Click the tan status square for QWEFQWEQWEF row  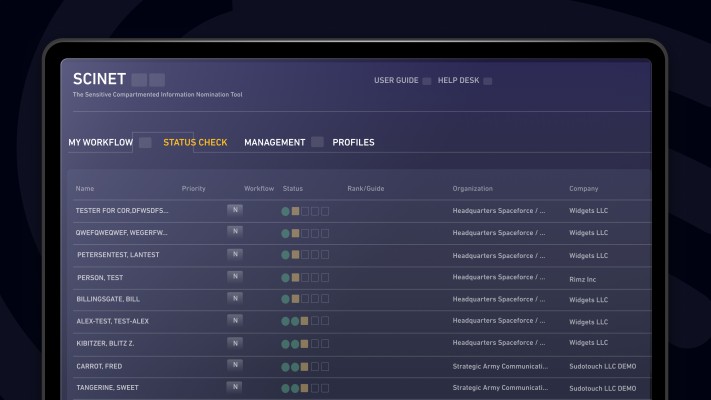pyautogui.click(x=295, y=233)
